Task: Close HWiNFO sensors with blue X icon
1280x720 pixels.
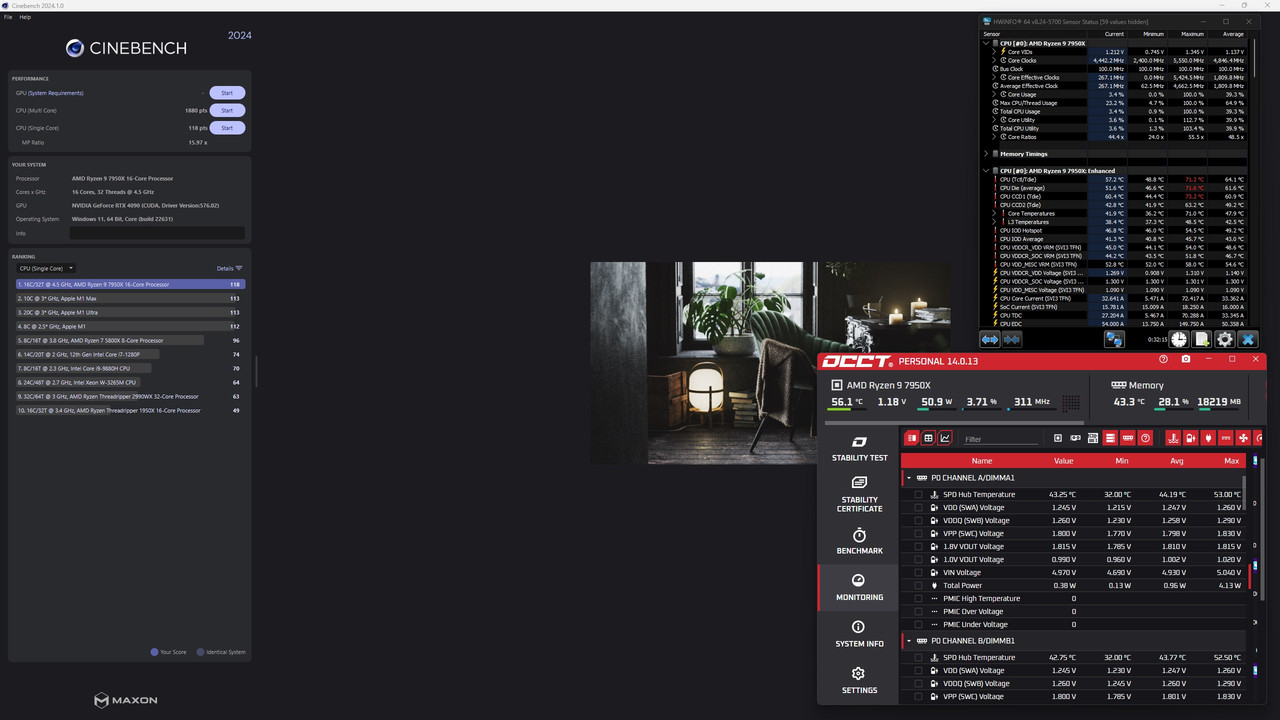Action: [1247, 340]
